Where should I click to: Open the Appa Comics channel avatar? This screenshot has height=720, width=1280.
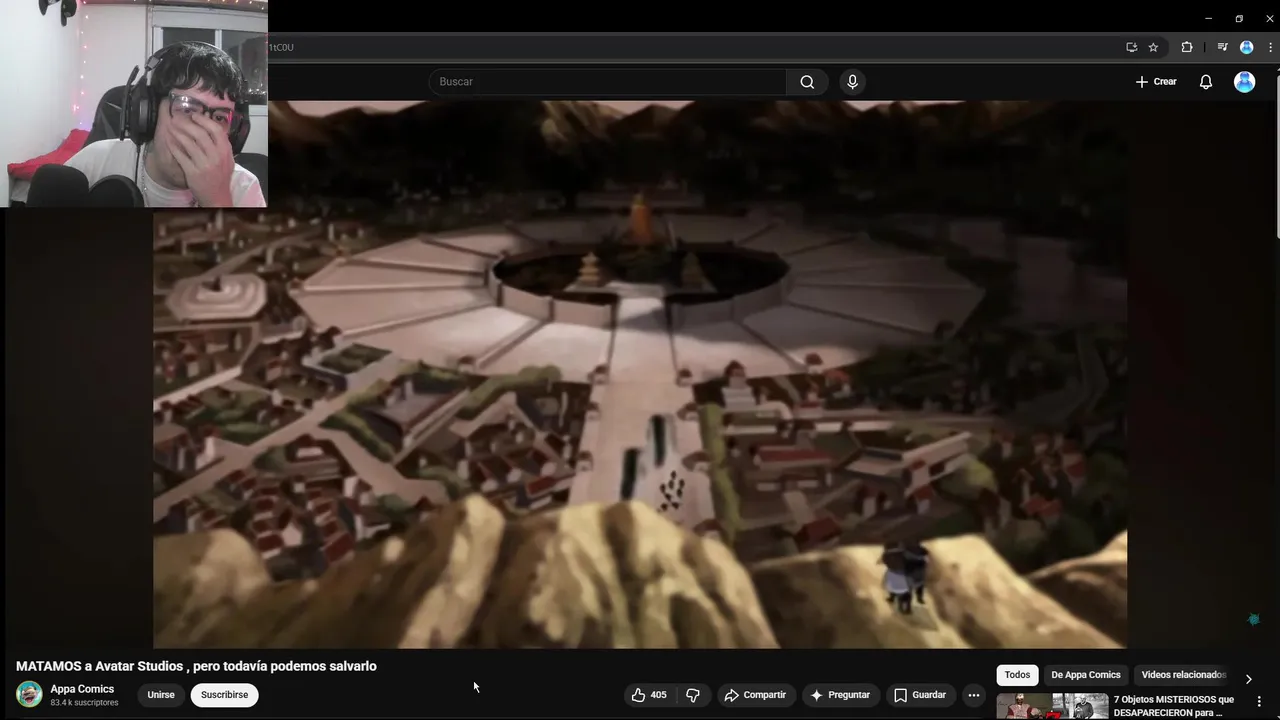(x=29, y=694)
